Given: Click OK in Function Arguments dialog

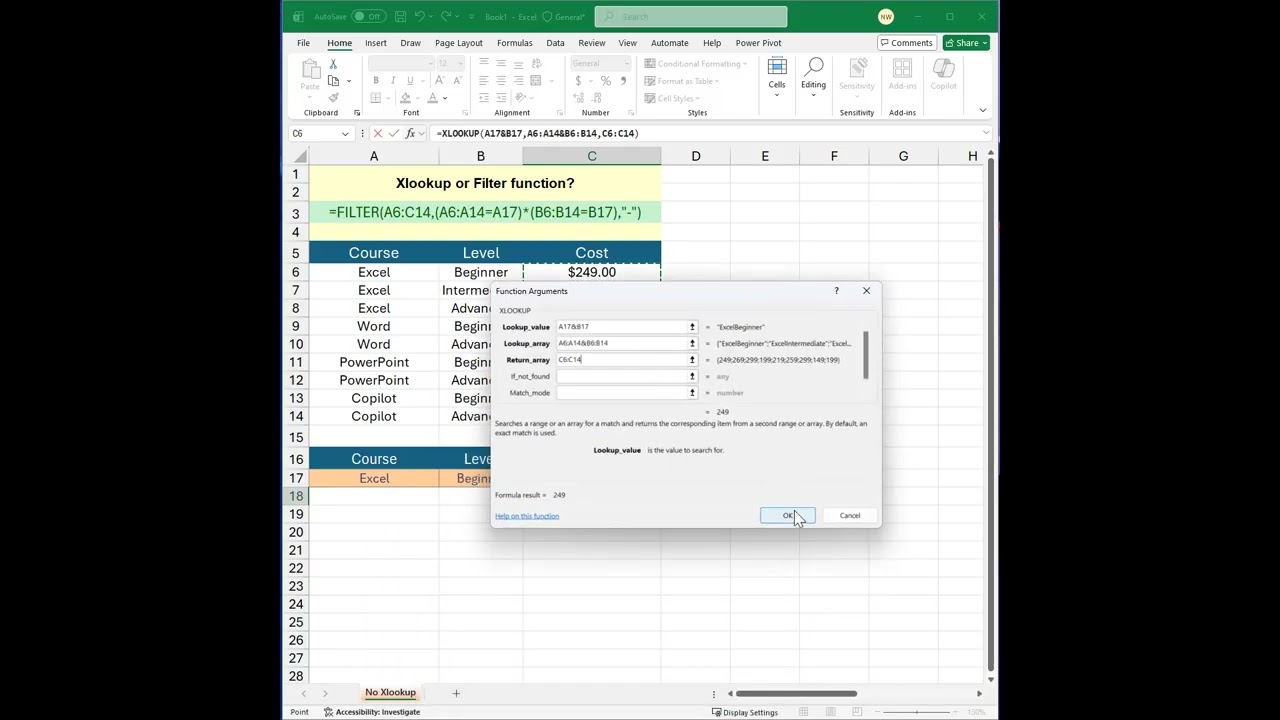Looking at the screenshot, I should (788, 516).
